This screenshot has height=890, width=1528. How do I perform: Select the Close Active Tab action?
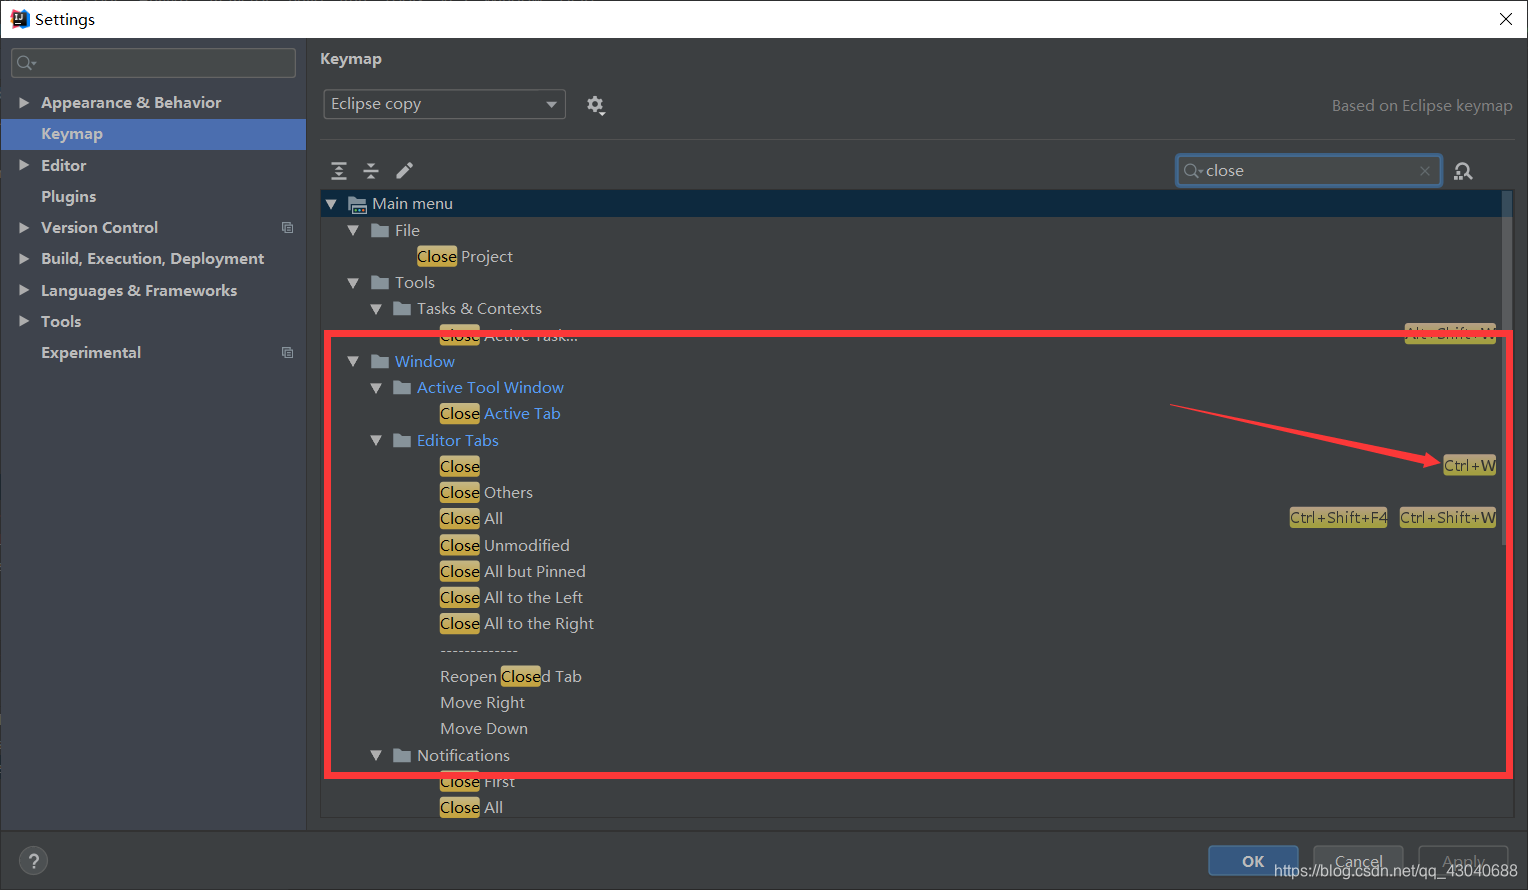(x=500, y=414)
